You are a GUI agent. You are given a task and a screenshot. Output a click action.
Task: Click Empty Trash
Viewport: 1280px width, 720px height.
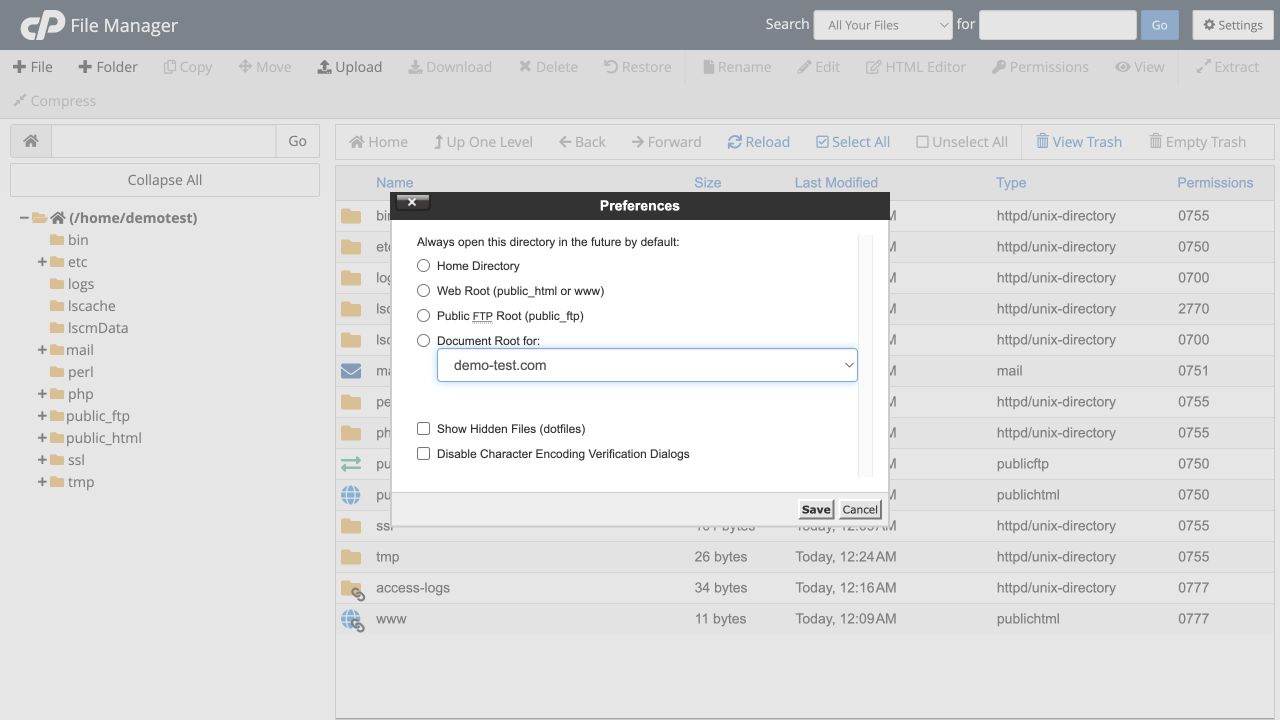point(1198,142)
